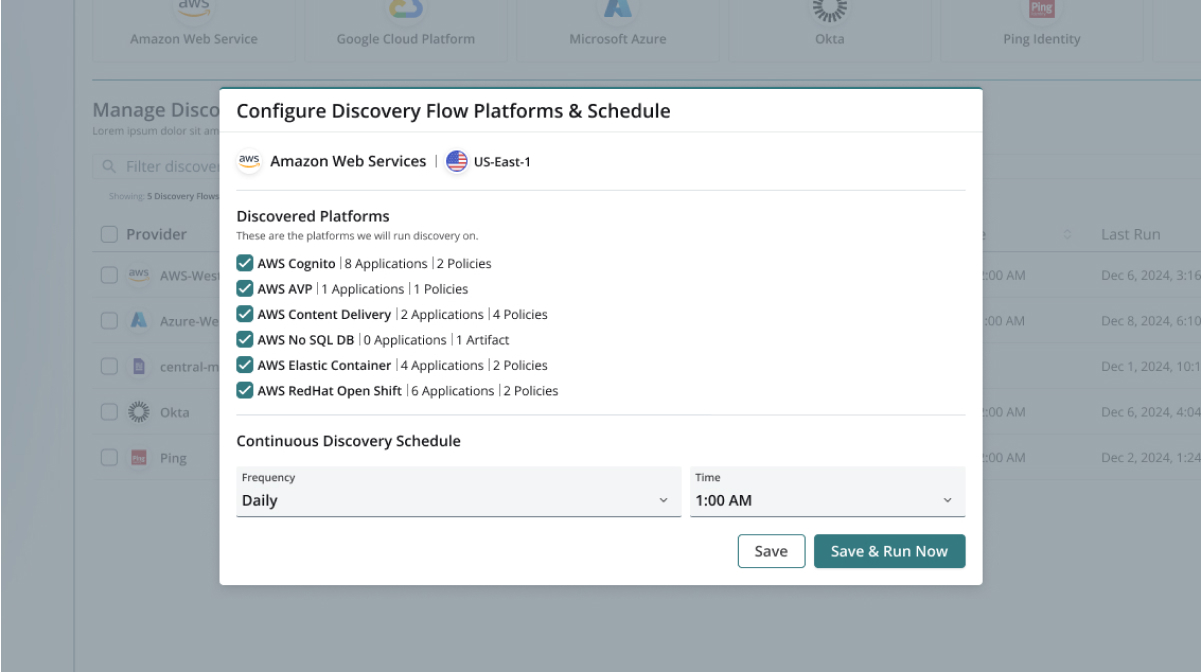
Task: Toggle the select-all checkbox beside Provider header
Action: click(x=110, y=234)
